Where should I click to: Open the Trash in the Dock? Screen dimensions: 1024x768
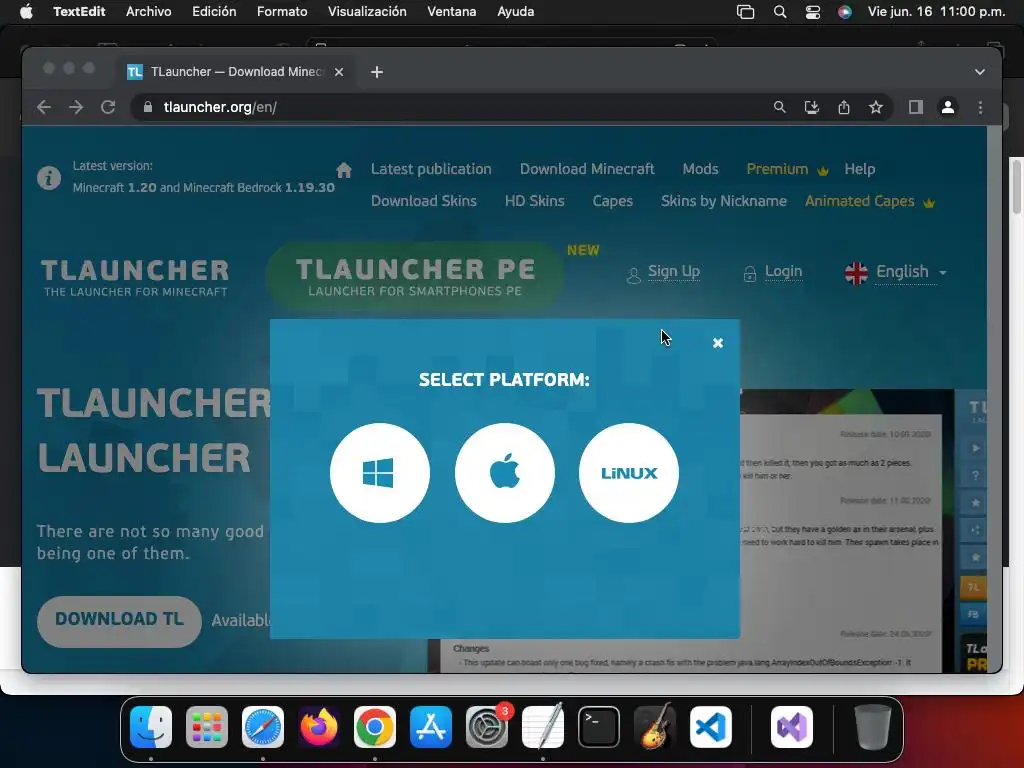pyautogui.click(x=872, y=727)
